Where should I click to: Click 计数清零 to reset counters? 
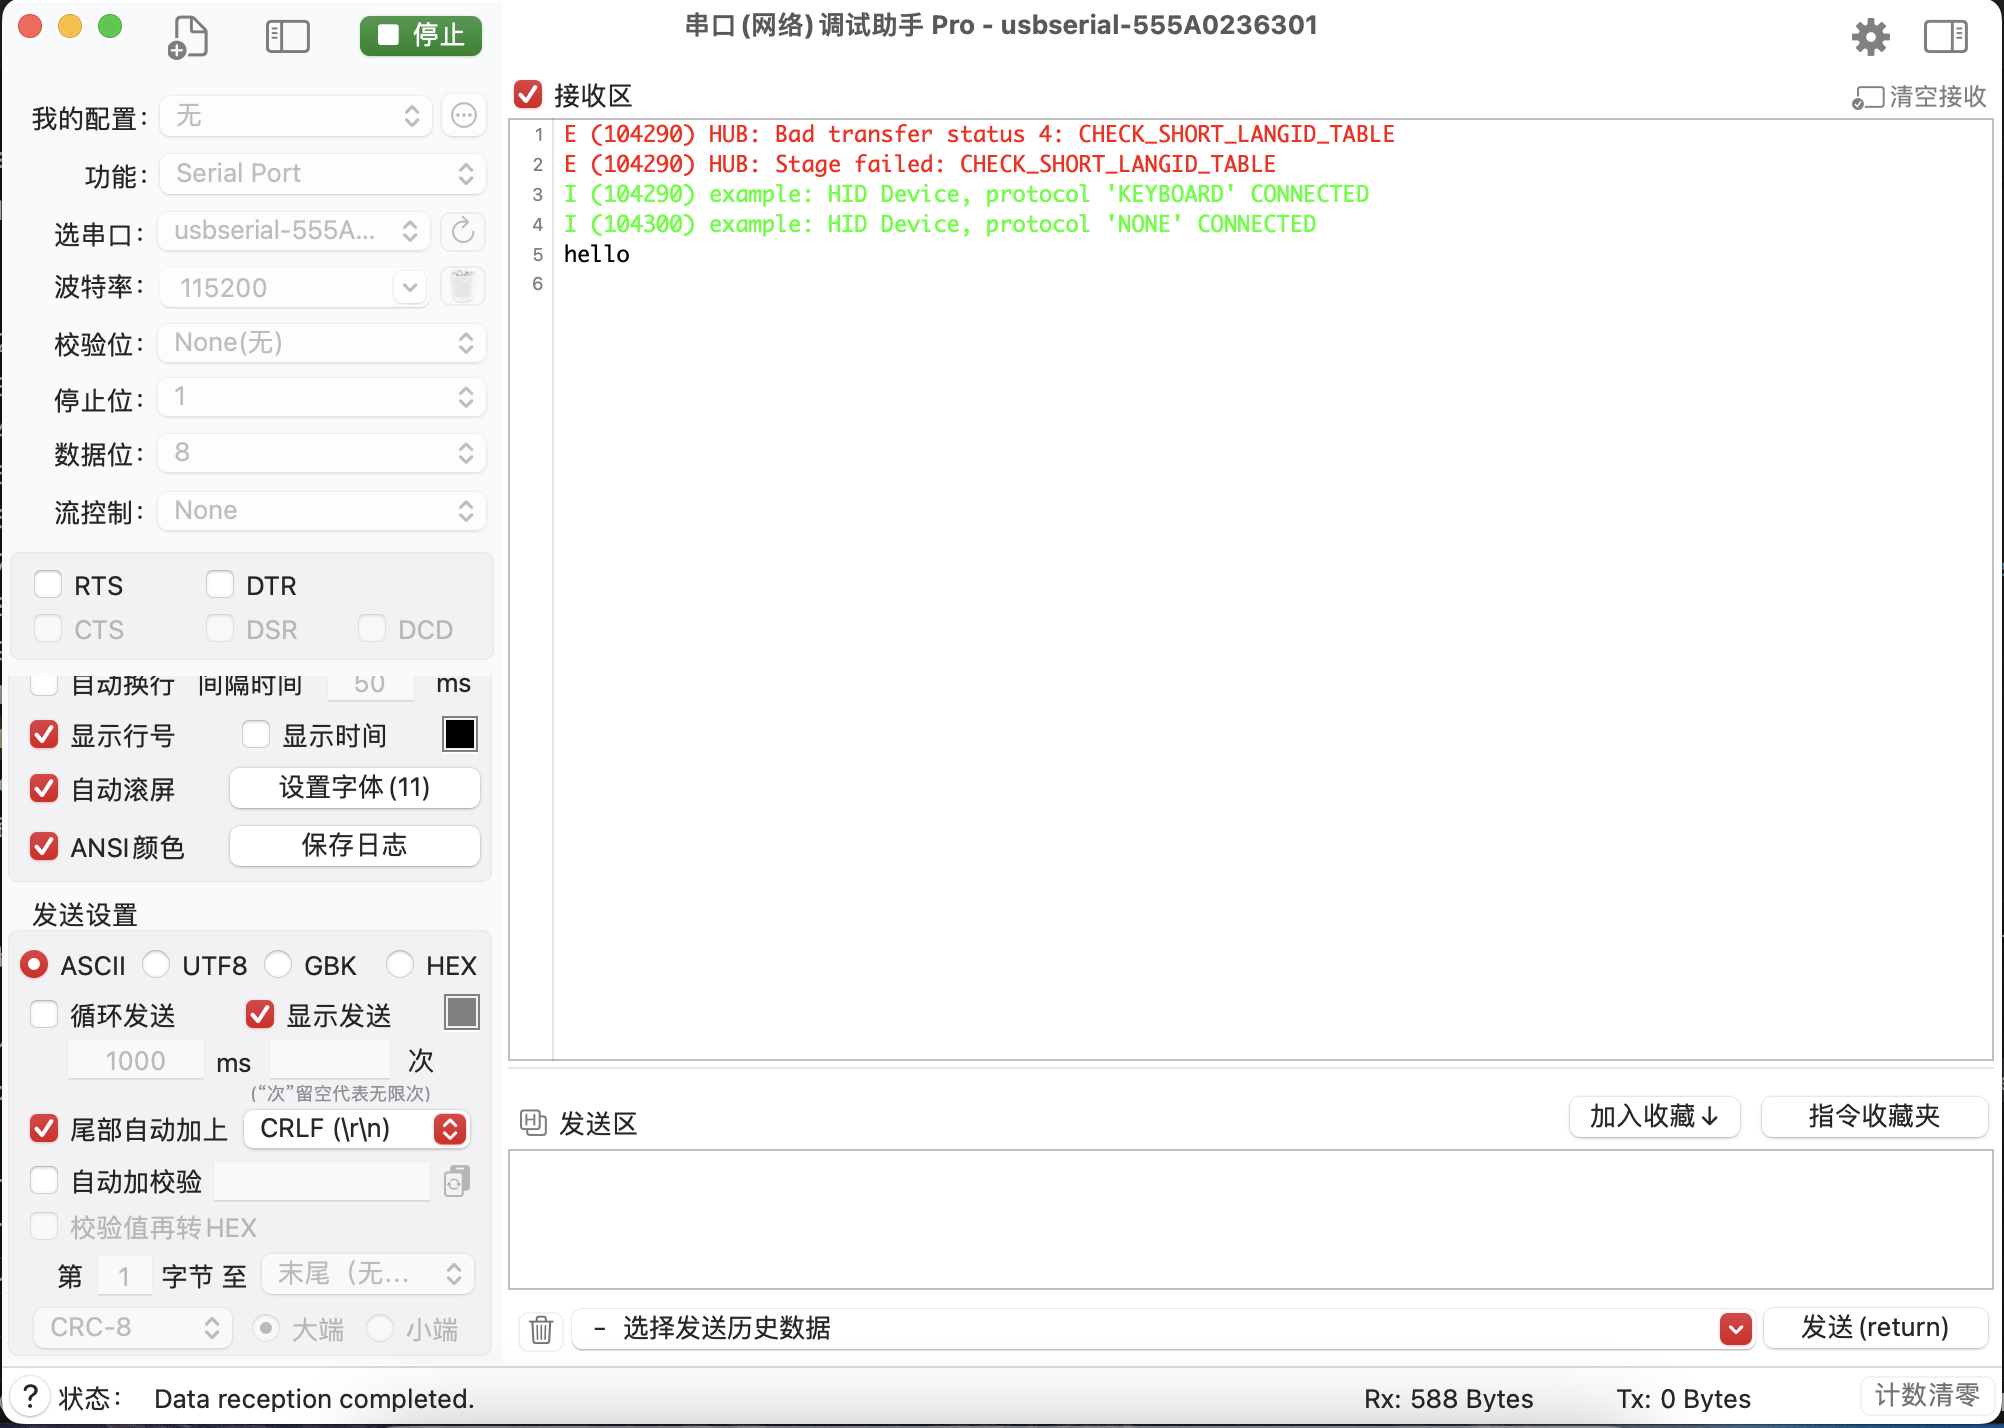tap(1926, 1395)
